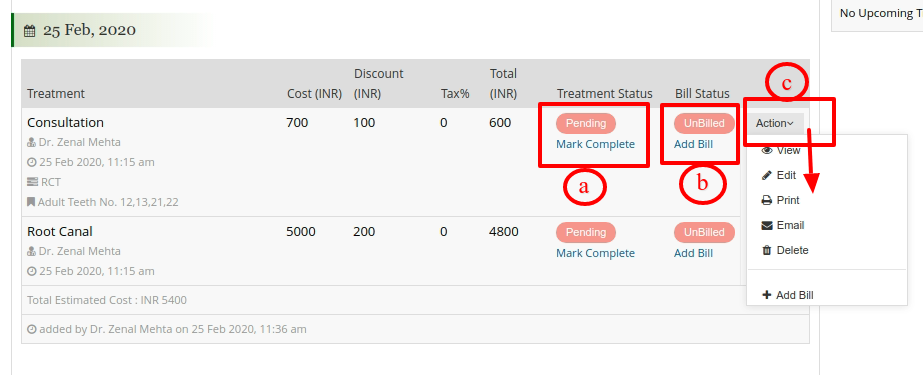Click the Discount (INR) column header
This screenshot has width=923, height=375.
tap(379, 84)
